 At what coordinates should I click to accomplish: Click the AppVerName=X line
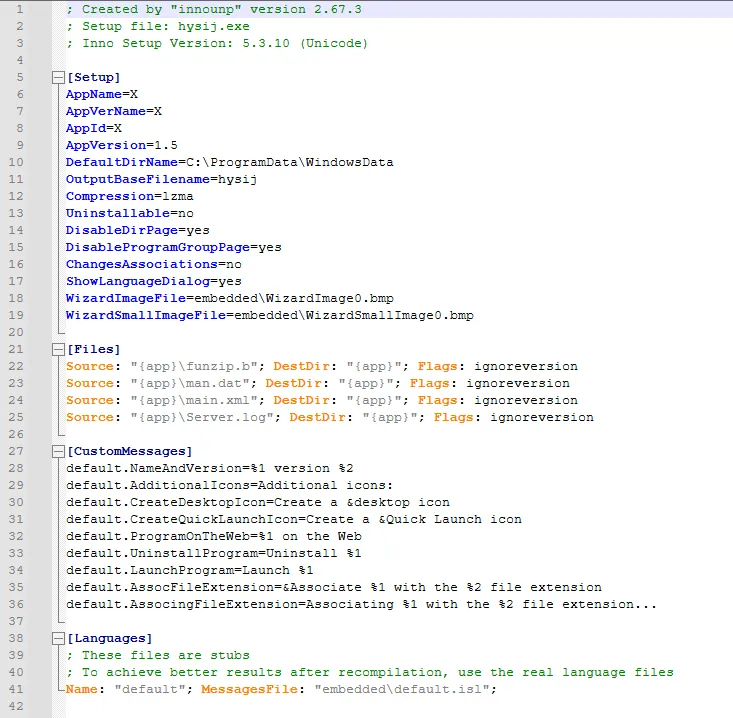[114, 111]
